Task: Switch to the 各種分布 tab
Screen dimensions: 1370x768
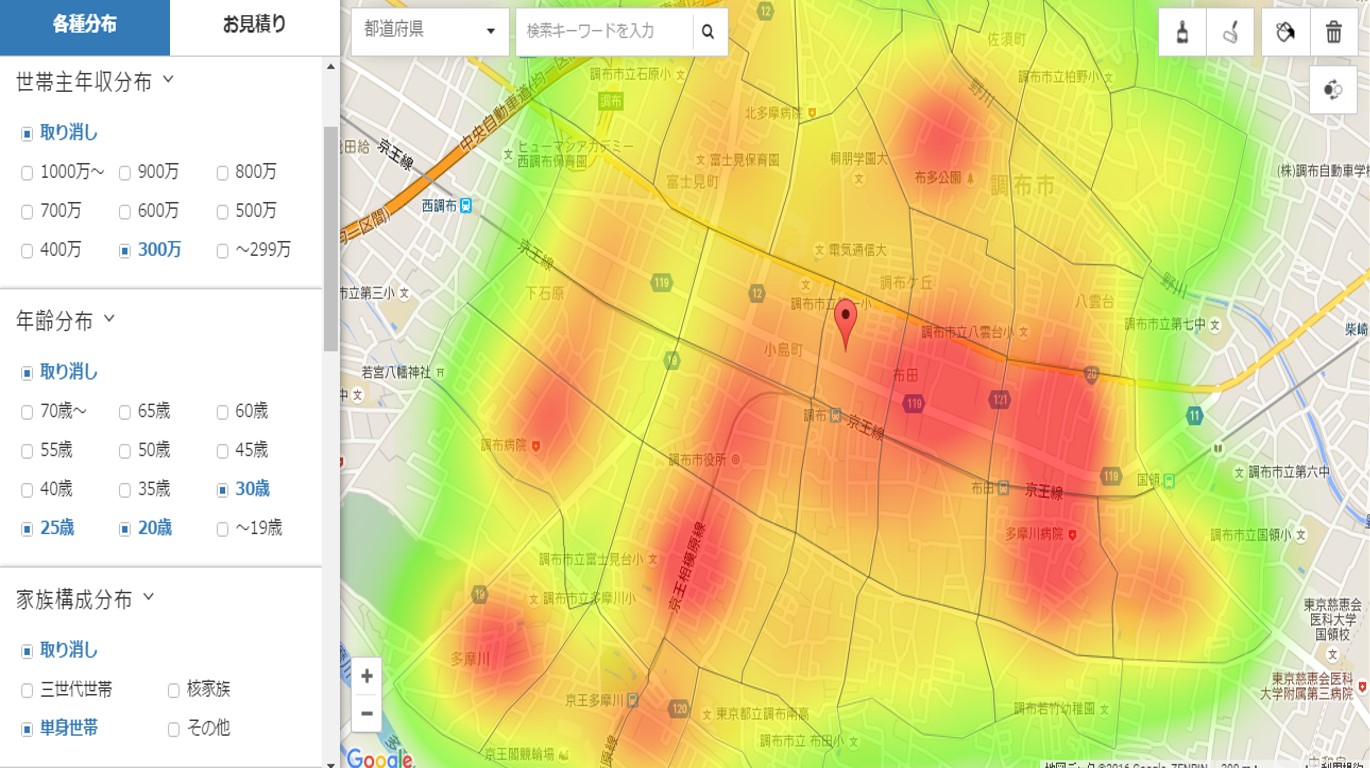Action: 85,26
